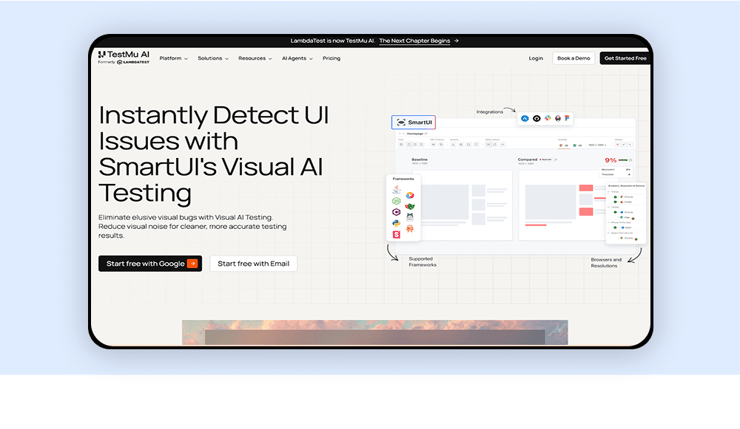Viewport: 740px width, 429px height.
Task: Click the Figma integration icon
Action: click(x=567, y=118)
